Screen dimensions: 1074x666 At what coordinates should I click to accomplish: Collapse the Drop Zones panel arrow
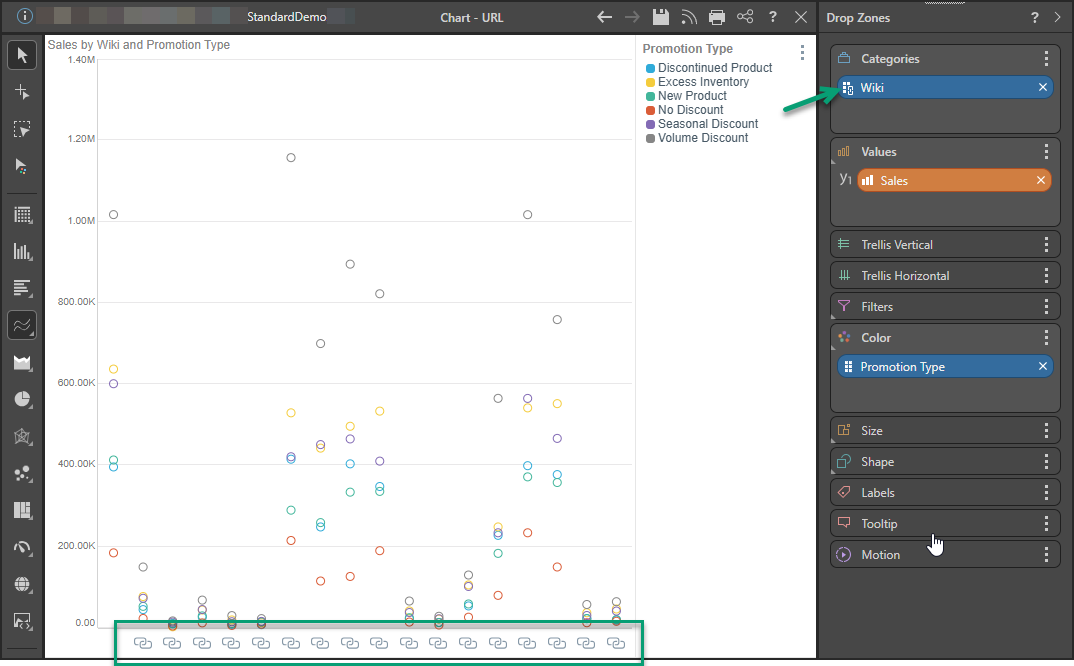pos(1059,17)
